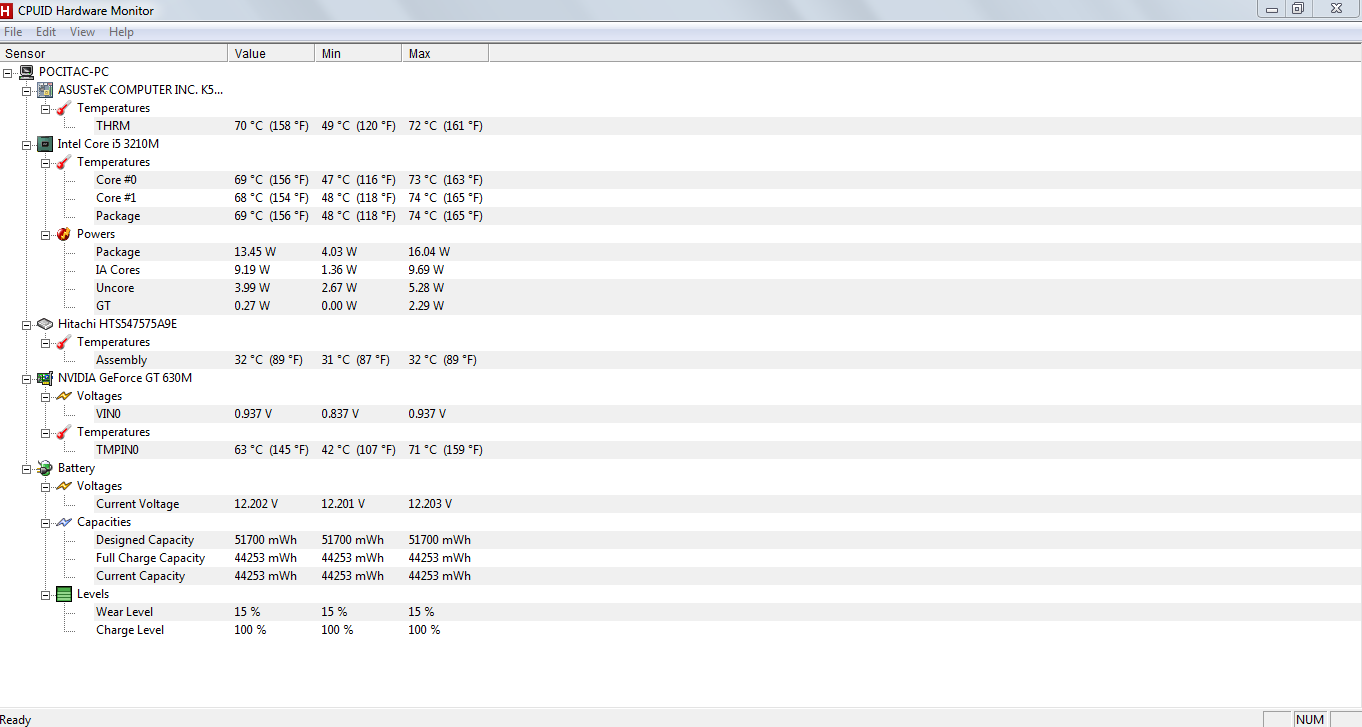Collapse the Capacities group
1362x727 pixels.
pyautogui.click(x=46, y=522)
